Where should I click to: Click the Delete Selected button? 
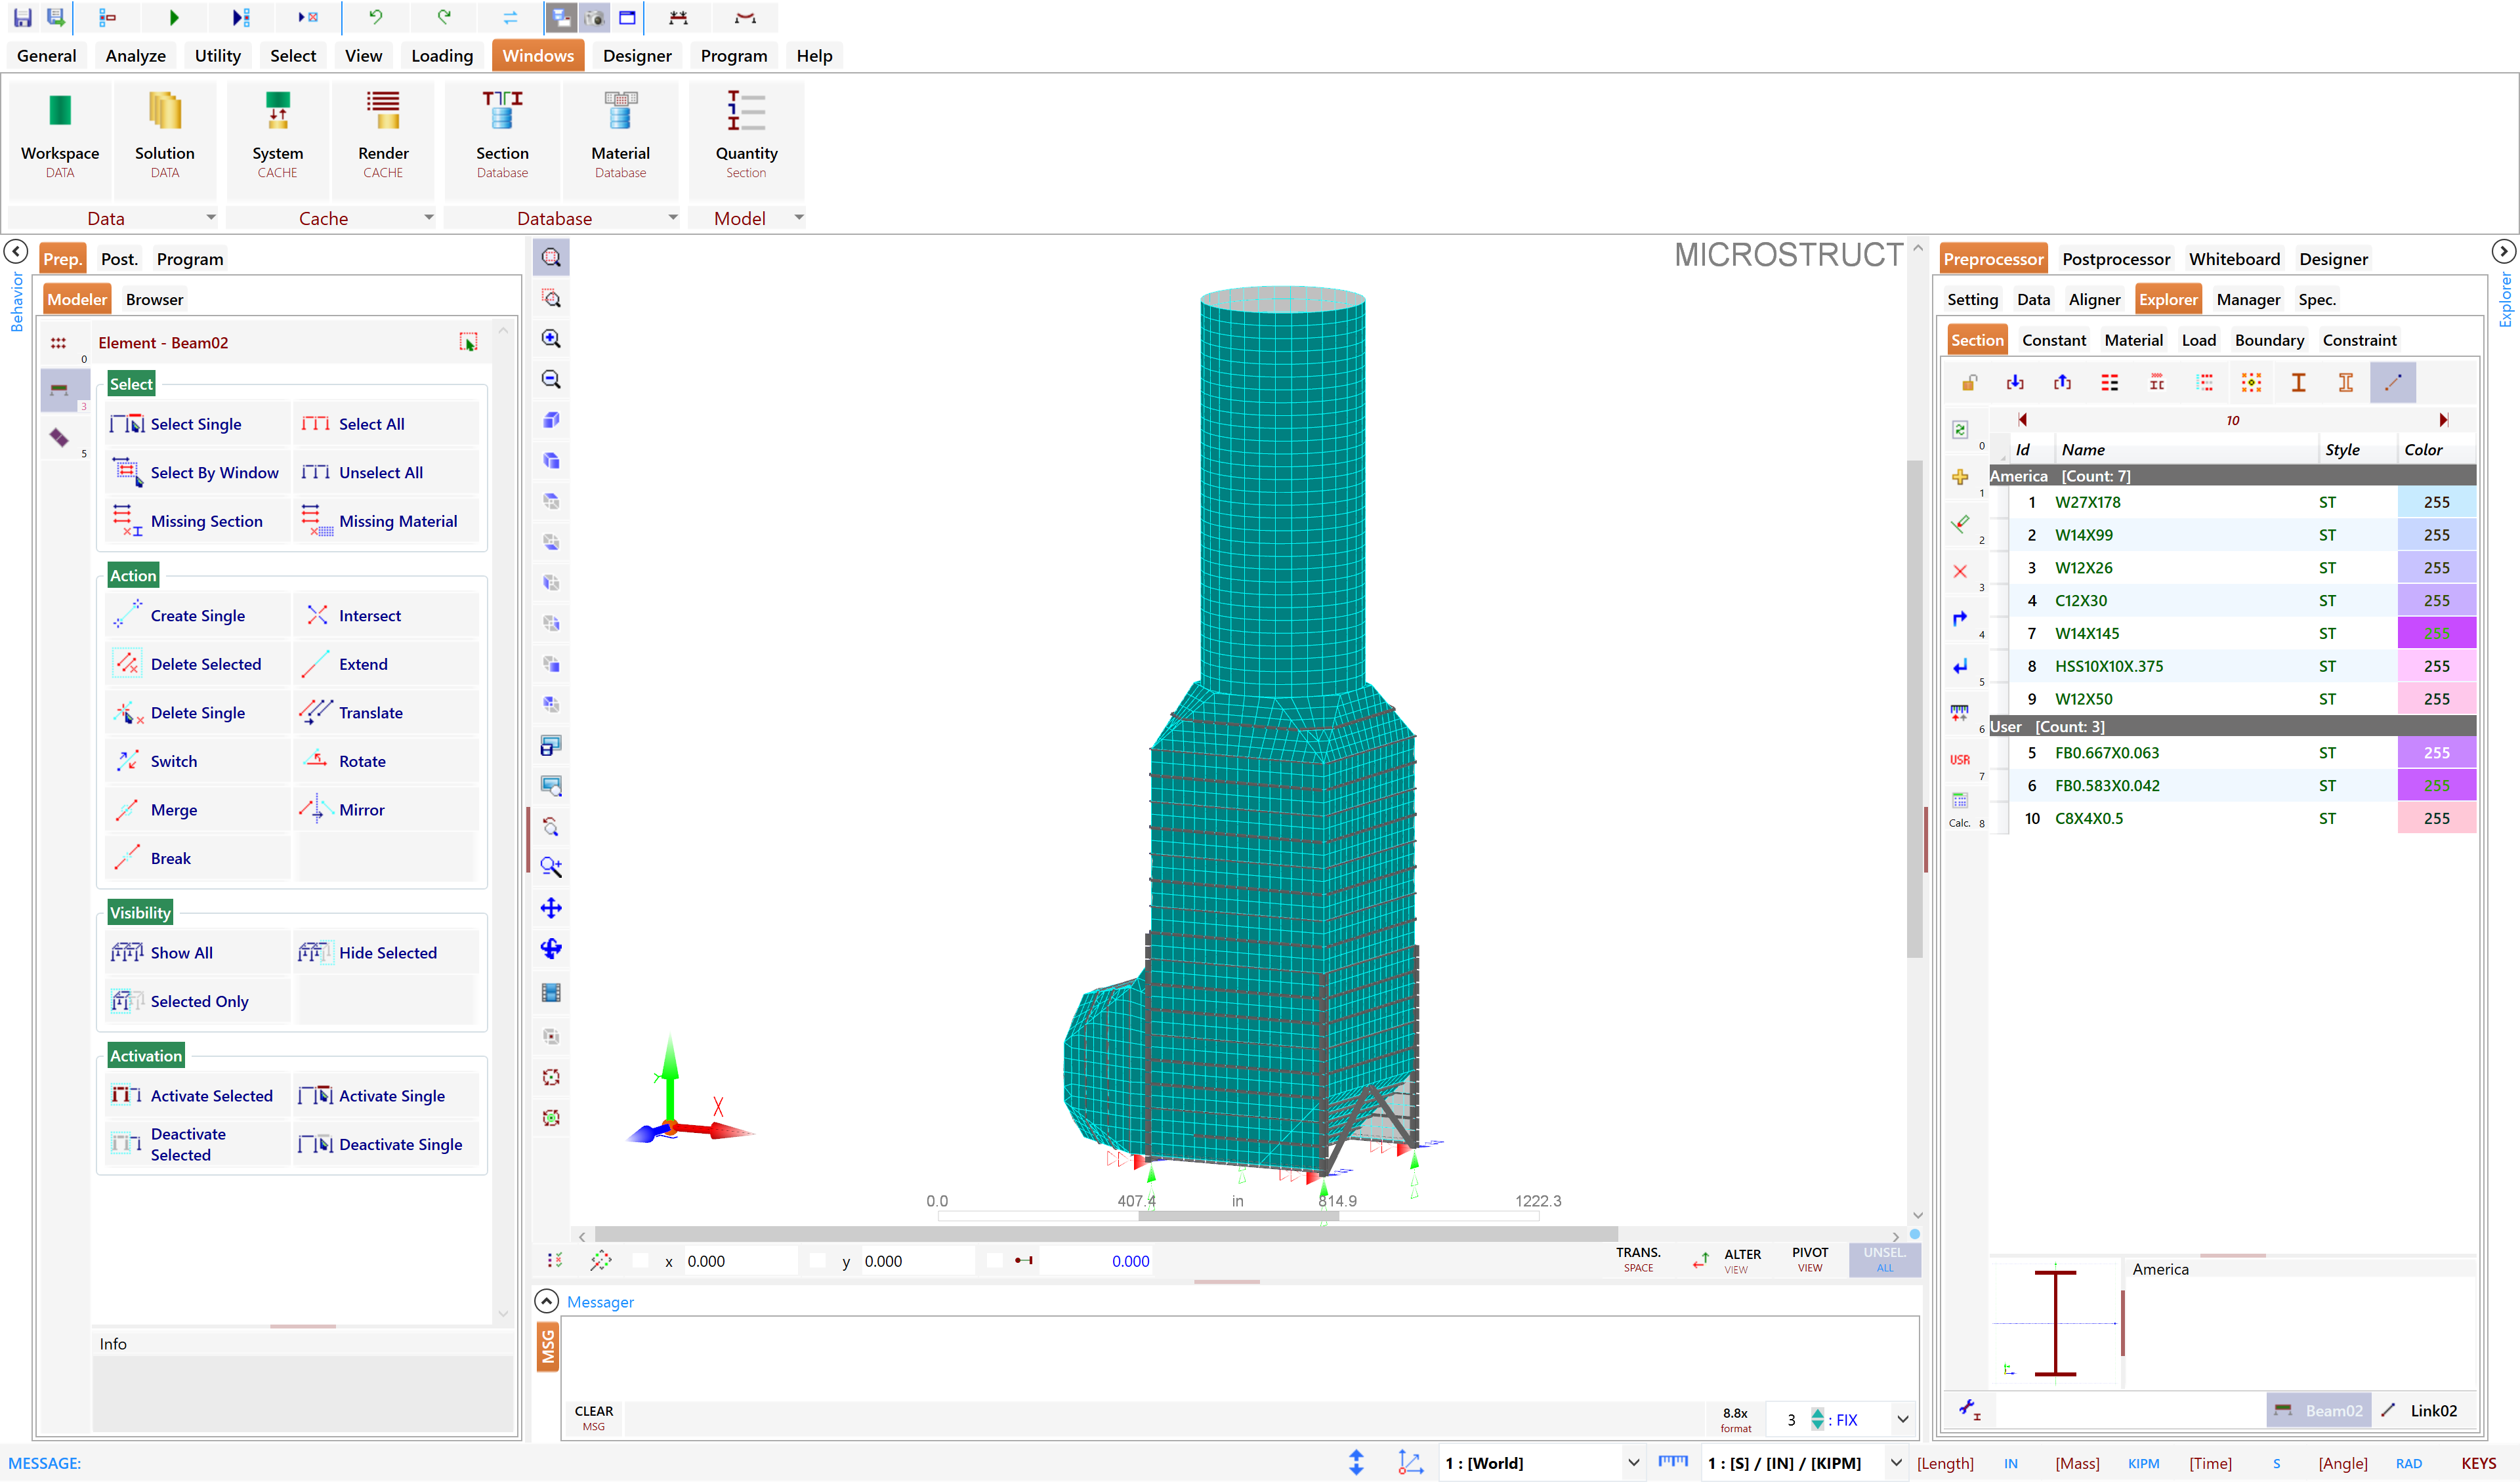[198, 664]
